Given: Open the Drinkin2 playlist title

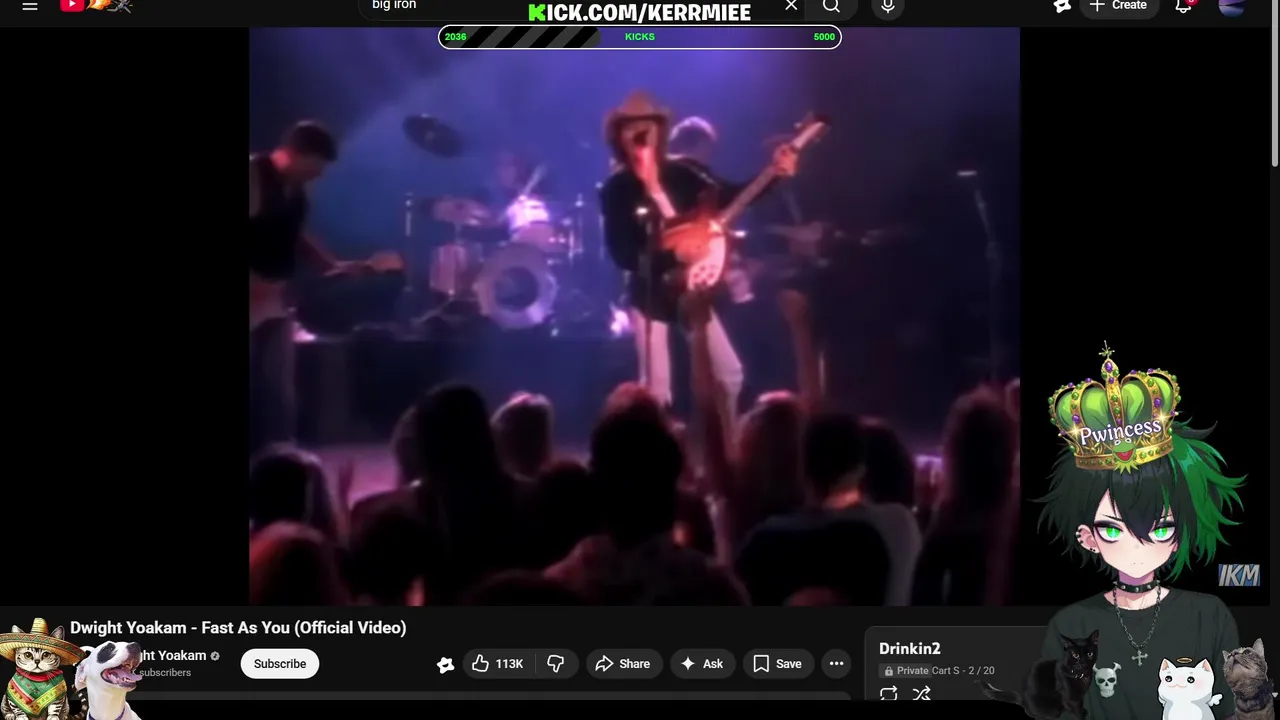Looking at the screenshot, I should coord(910,649).
